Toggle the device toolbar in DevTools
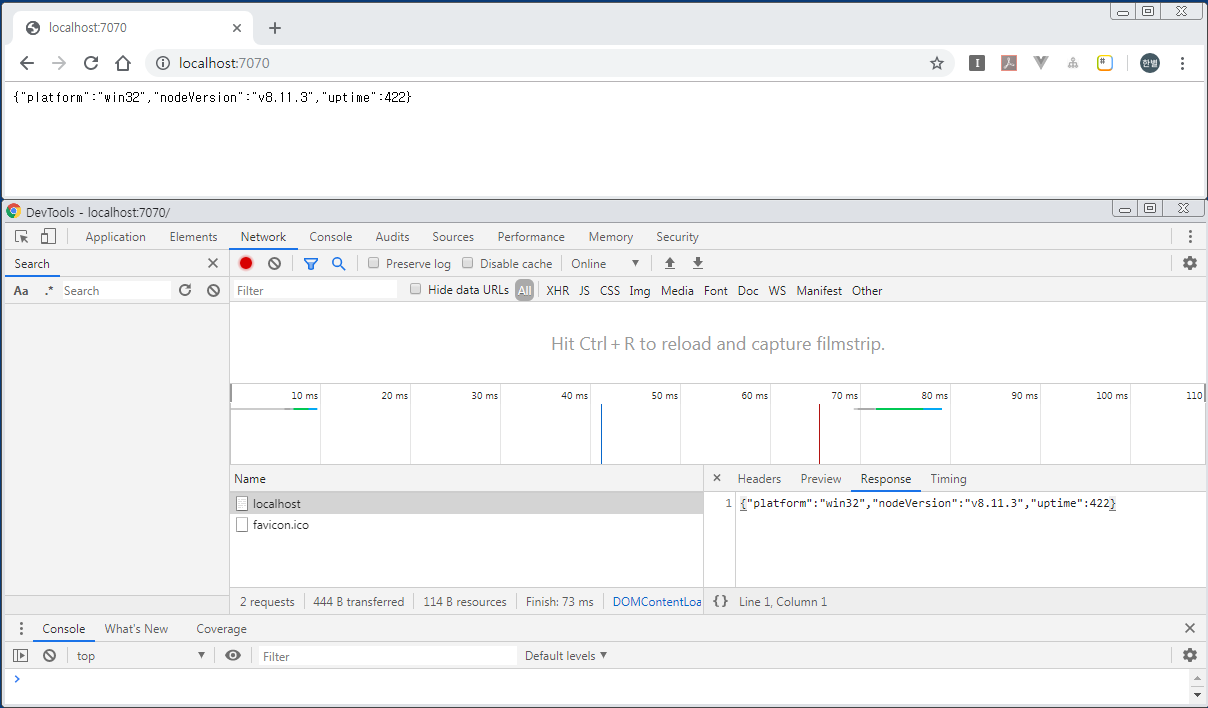Viewport: 1208px width, 708px height. coord(48,237)
